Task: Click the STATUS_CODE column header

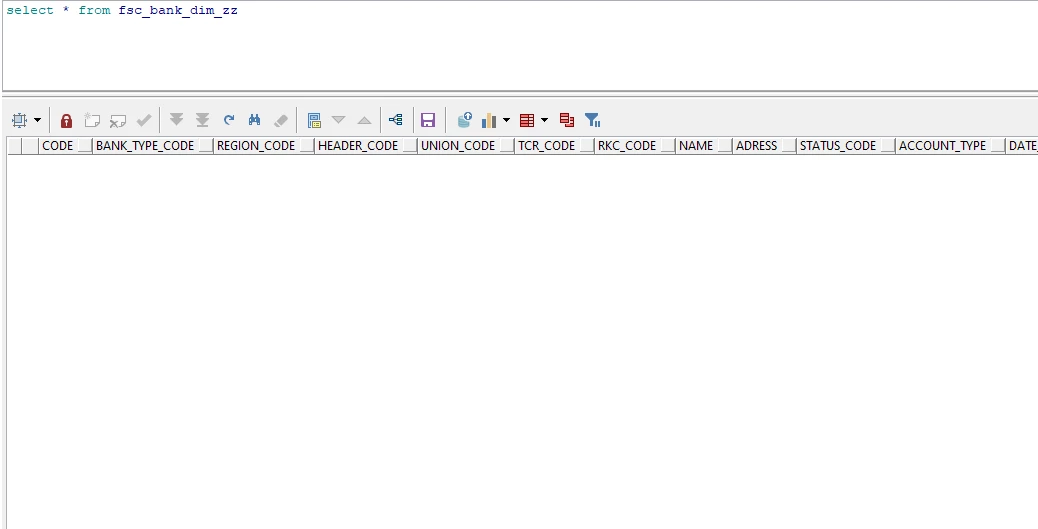Action: (x=838, y=146)
